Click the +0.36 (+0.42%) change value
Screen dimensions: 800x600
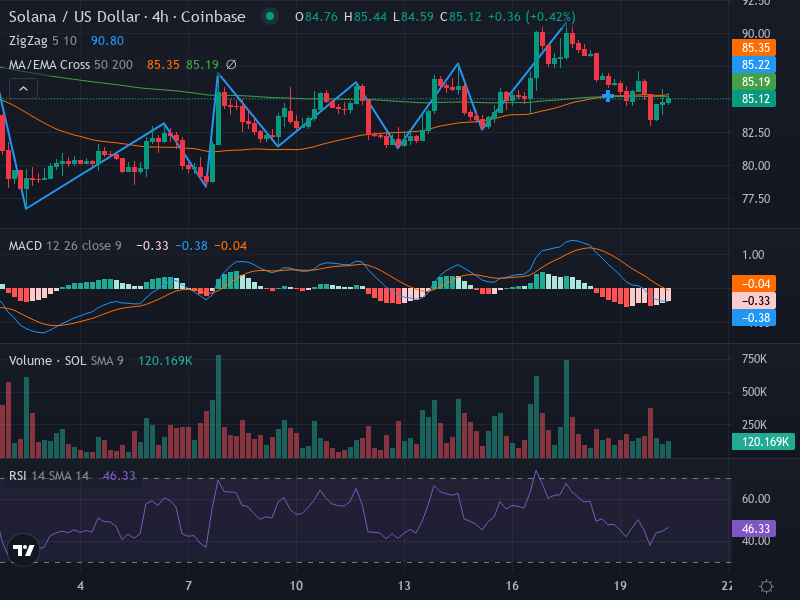pos(532,17)
